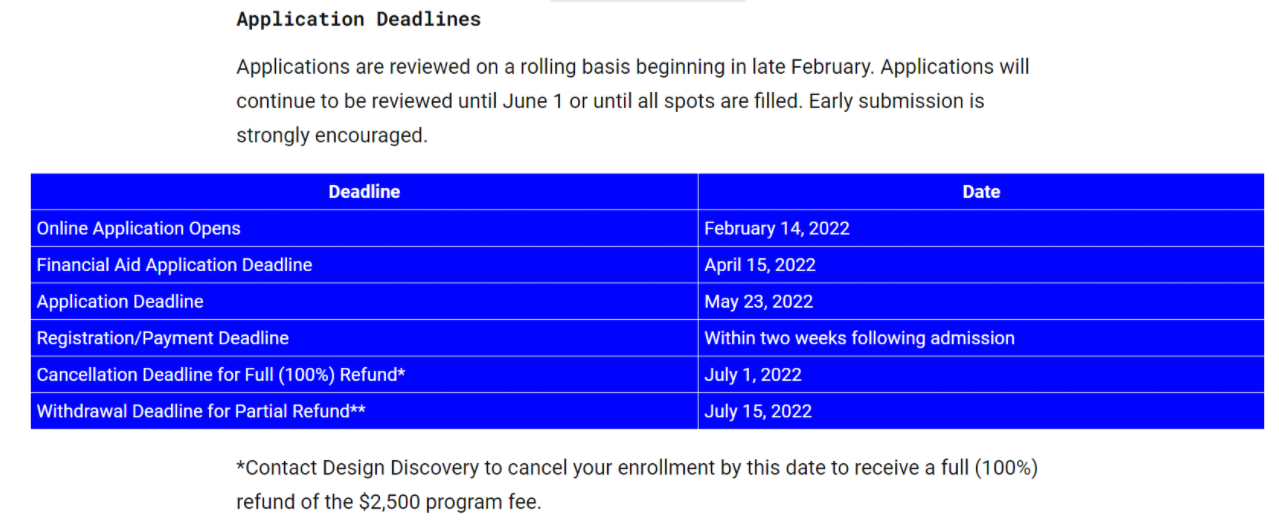The width and height of the screenshot is (1279, 531).
Task: Select the Registration/Payment Deadline cell
Action: pyautogui.click(x=163, y=338)
